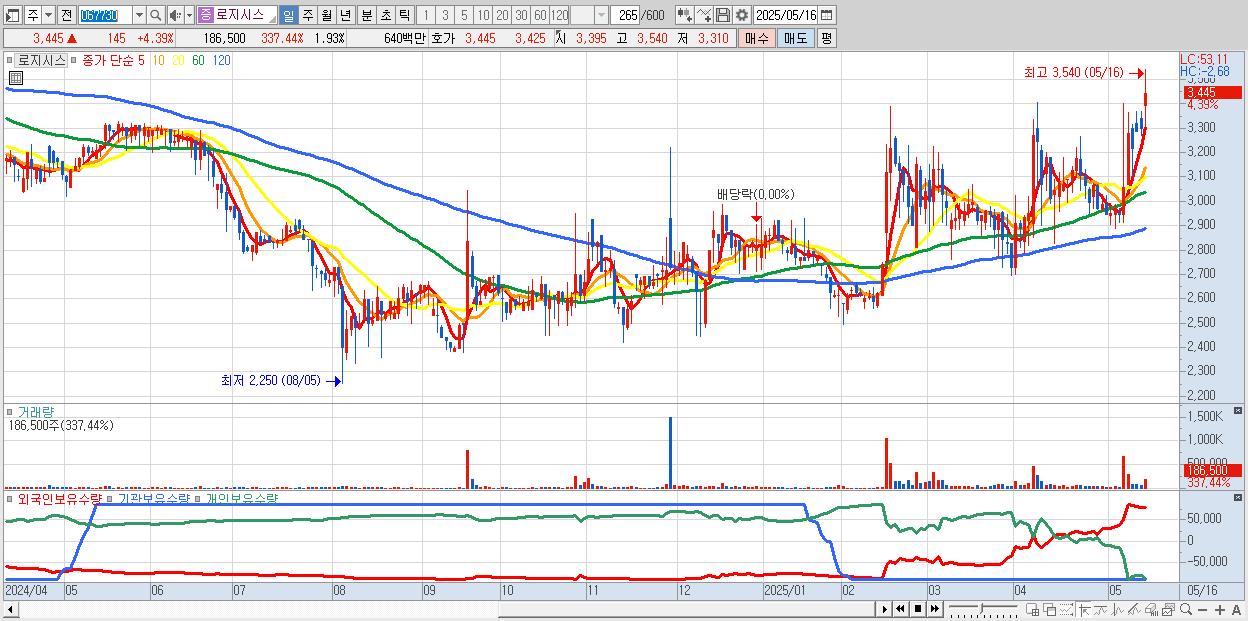
Task: Click the rewind double-arrow button
Action: [900, 609]
